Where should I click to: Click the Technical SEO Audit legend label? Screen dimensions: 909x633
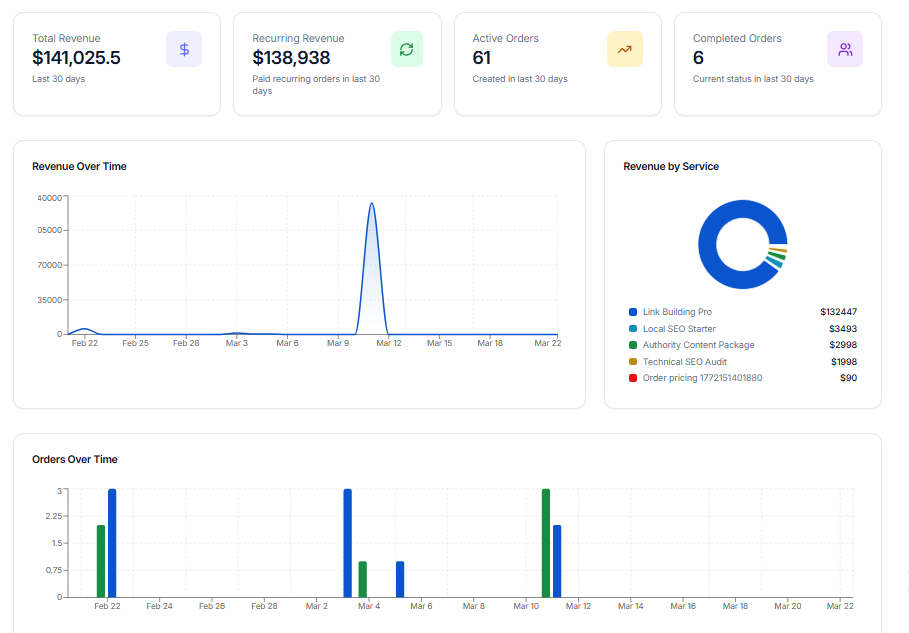(685, 362)
